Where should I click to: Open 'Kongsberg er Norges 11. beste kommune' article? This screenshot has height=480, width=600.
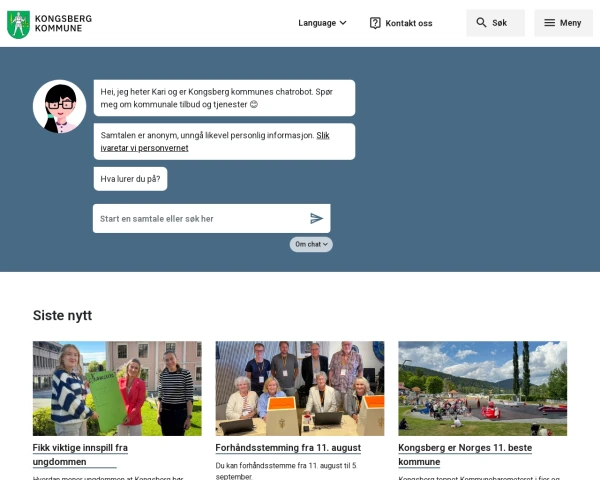pyautogui.click(x=465, y=455)
